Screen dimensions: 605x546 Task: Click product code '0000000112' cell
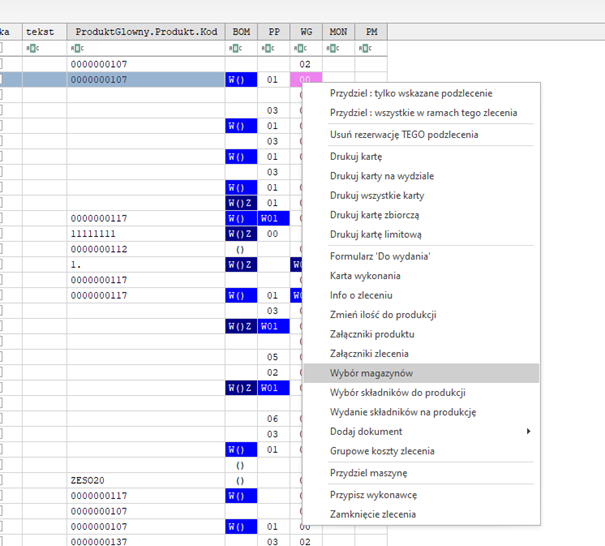146,249
